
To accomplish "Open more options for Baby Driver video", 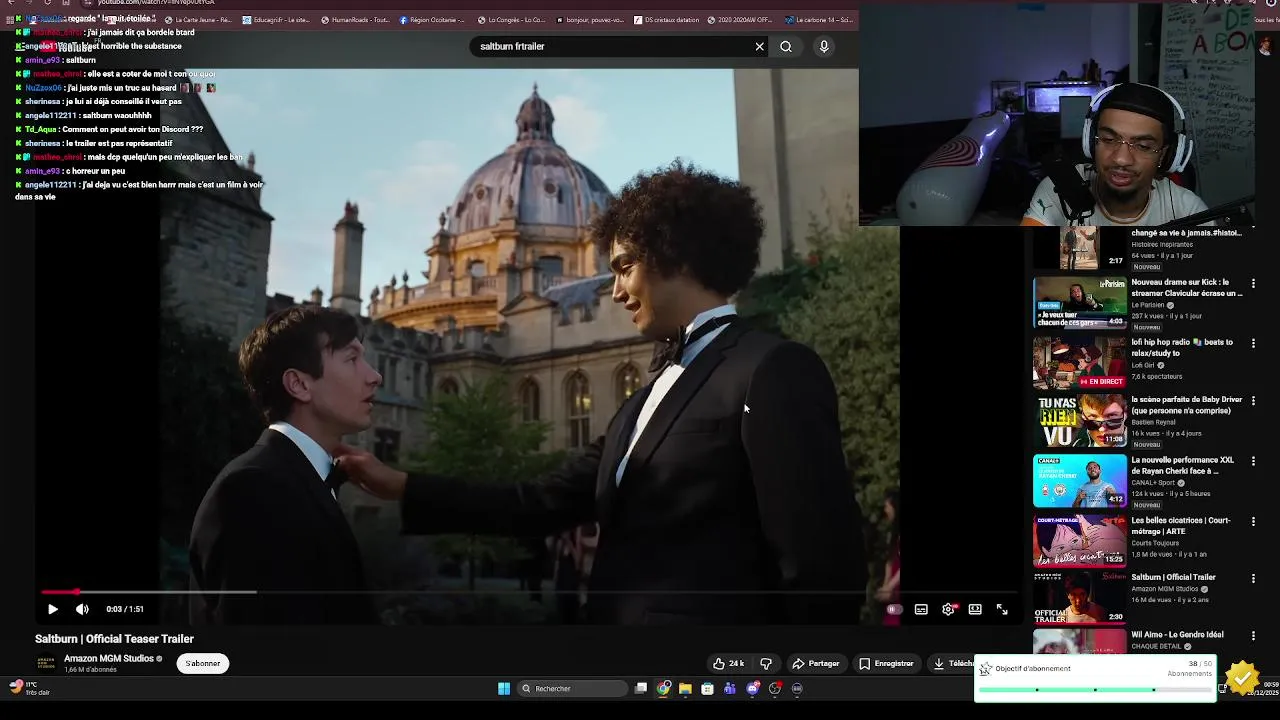I will coord(1253,402).
